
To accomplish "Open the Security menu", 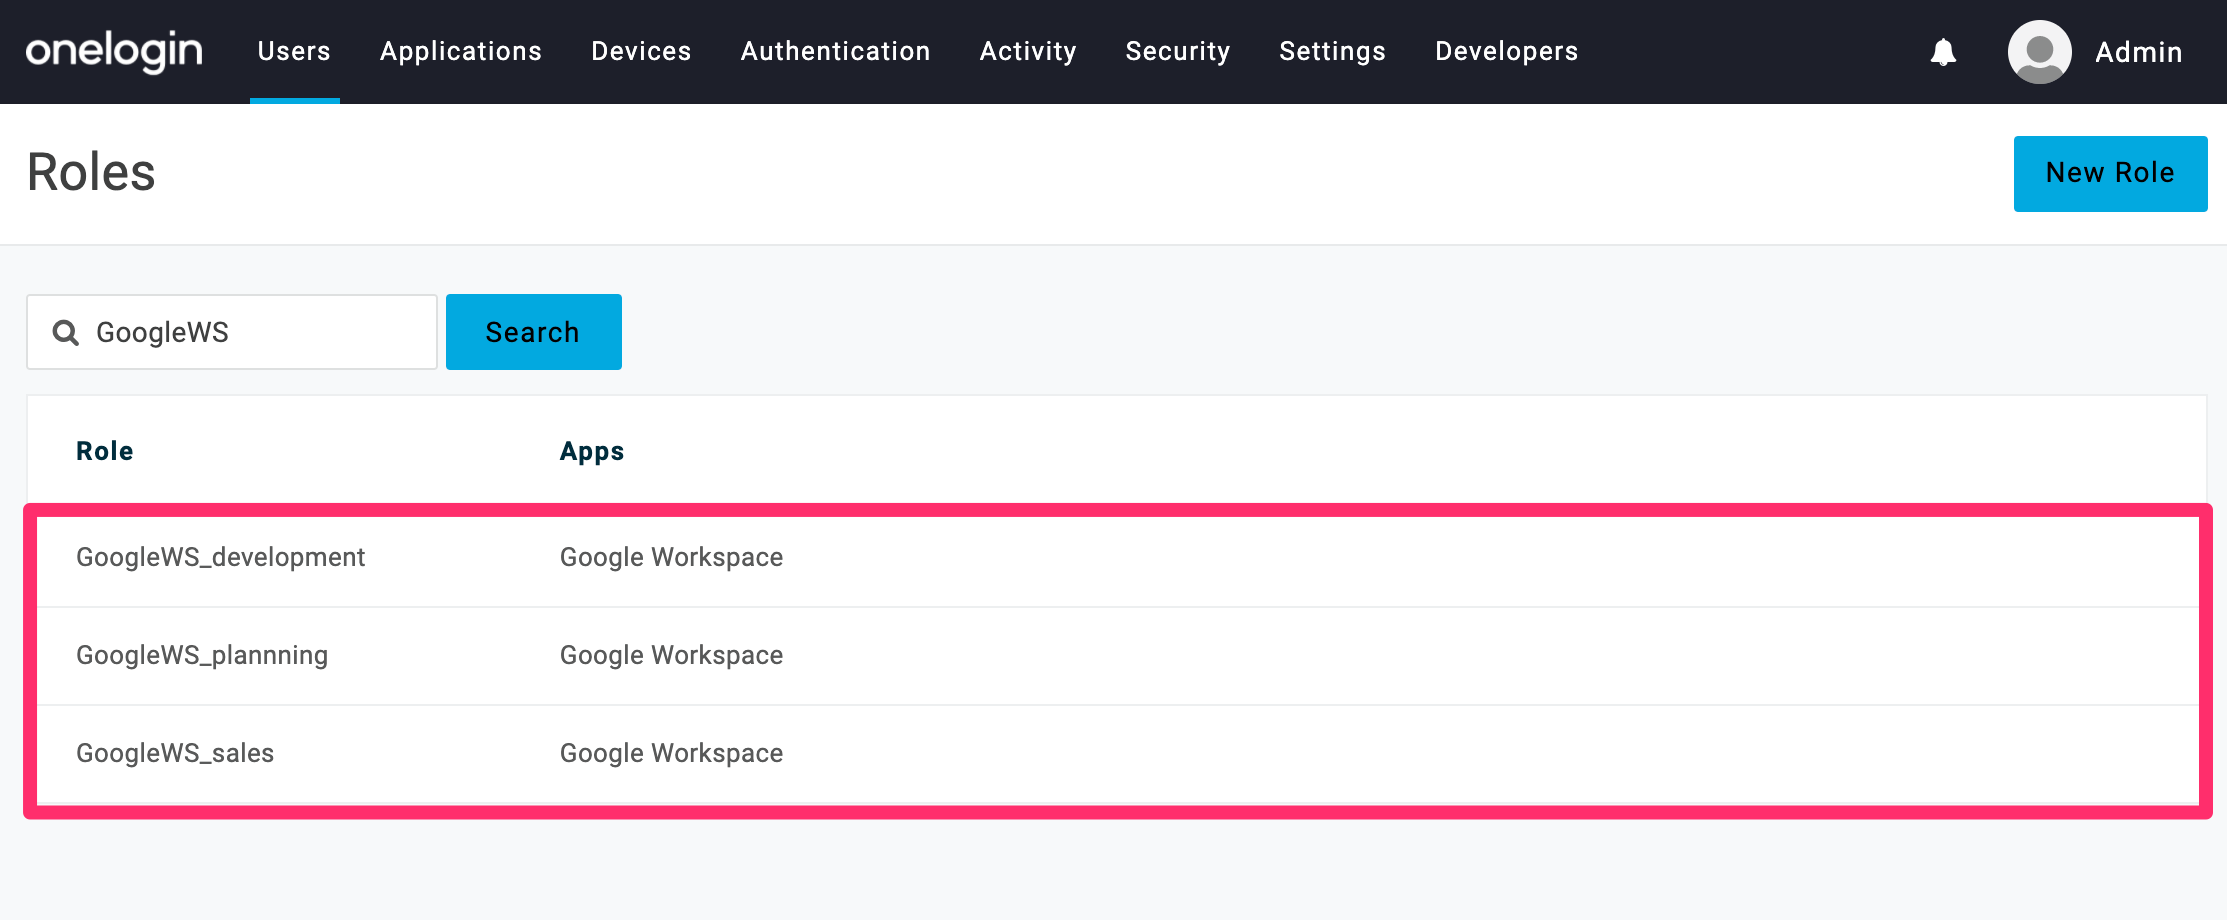I will (1178, 51).
